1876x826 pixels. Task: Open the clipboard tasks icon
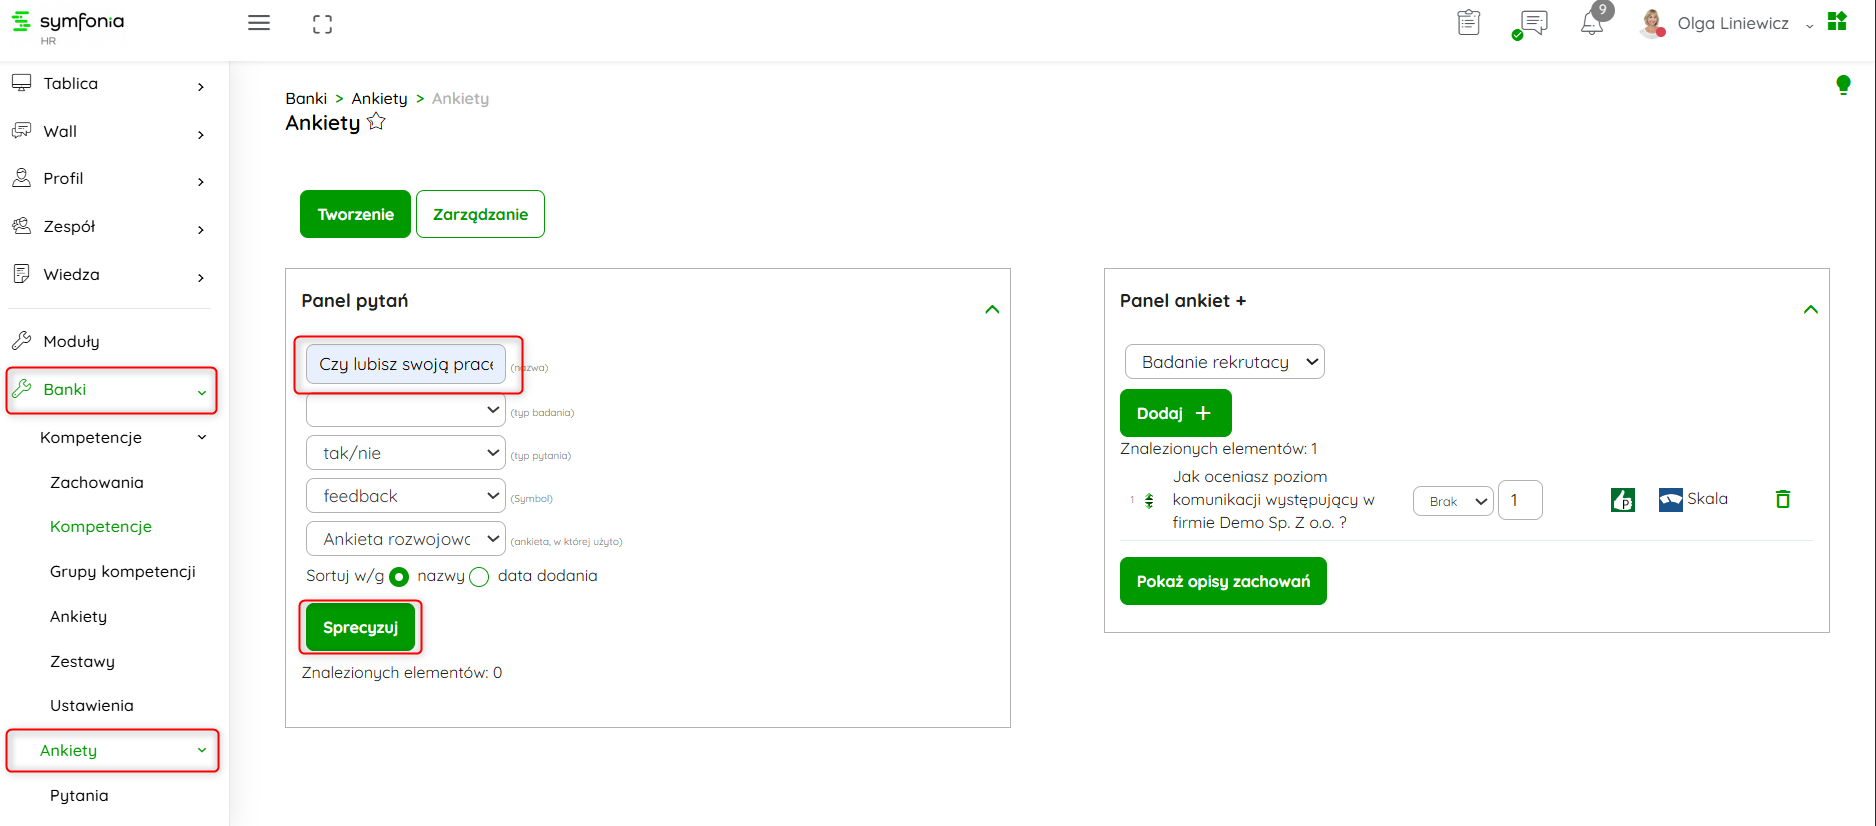coord(1468,22)
